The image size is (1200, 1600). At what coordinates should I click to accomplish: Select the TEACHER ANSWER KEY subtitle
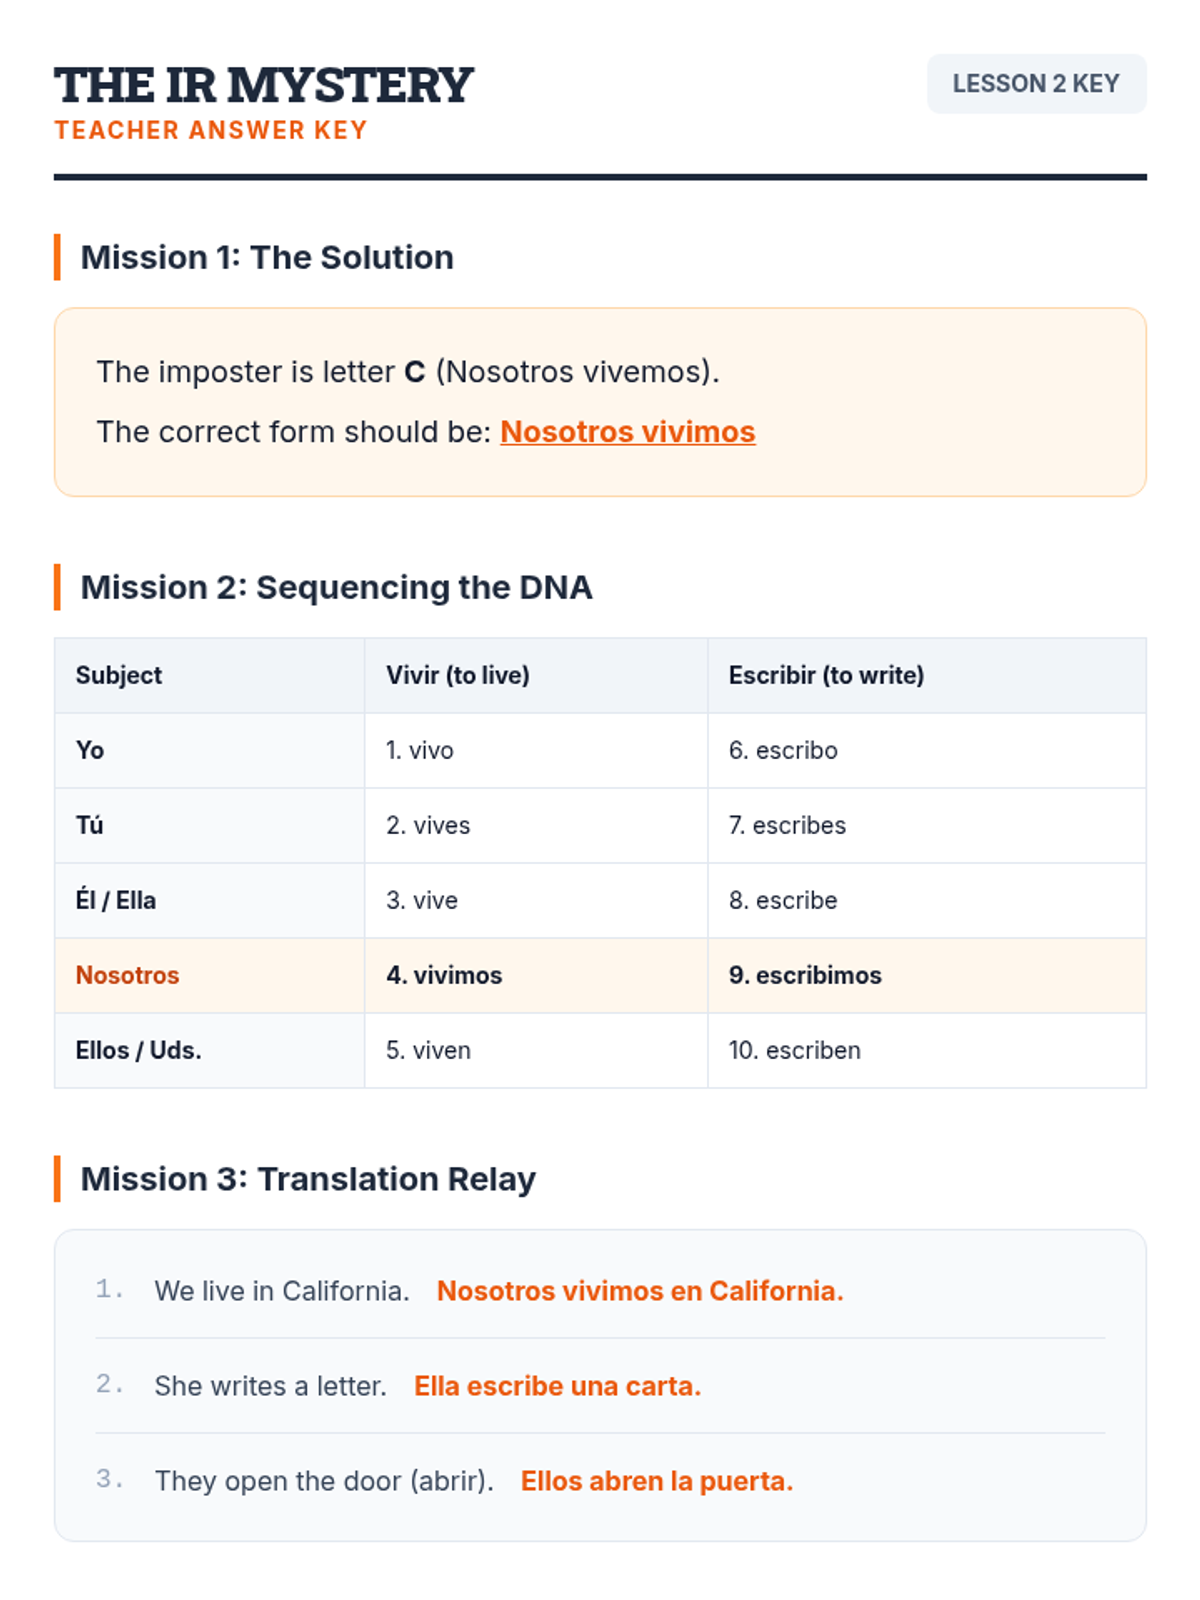pos(211,131)
